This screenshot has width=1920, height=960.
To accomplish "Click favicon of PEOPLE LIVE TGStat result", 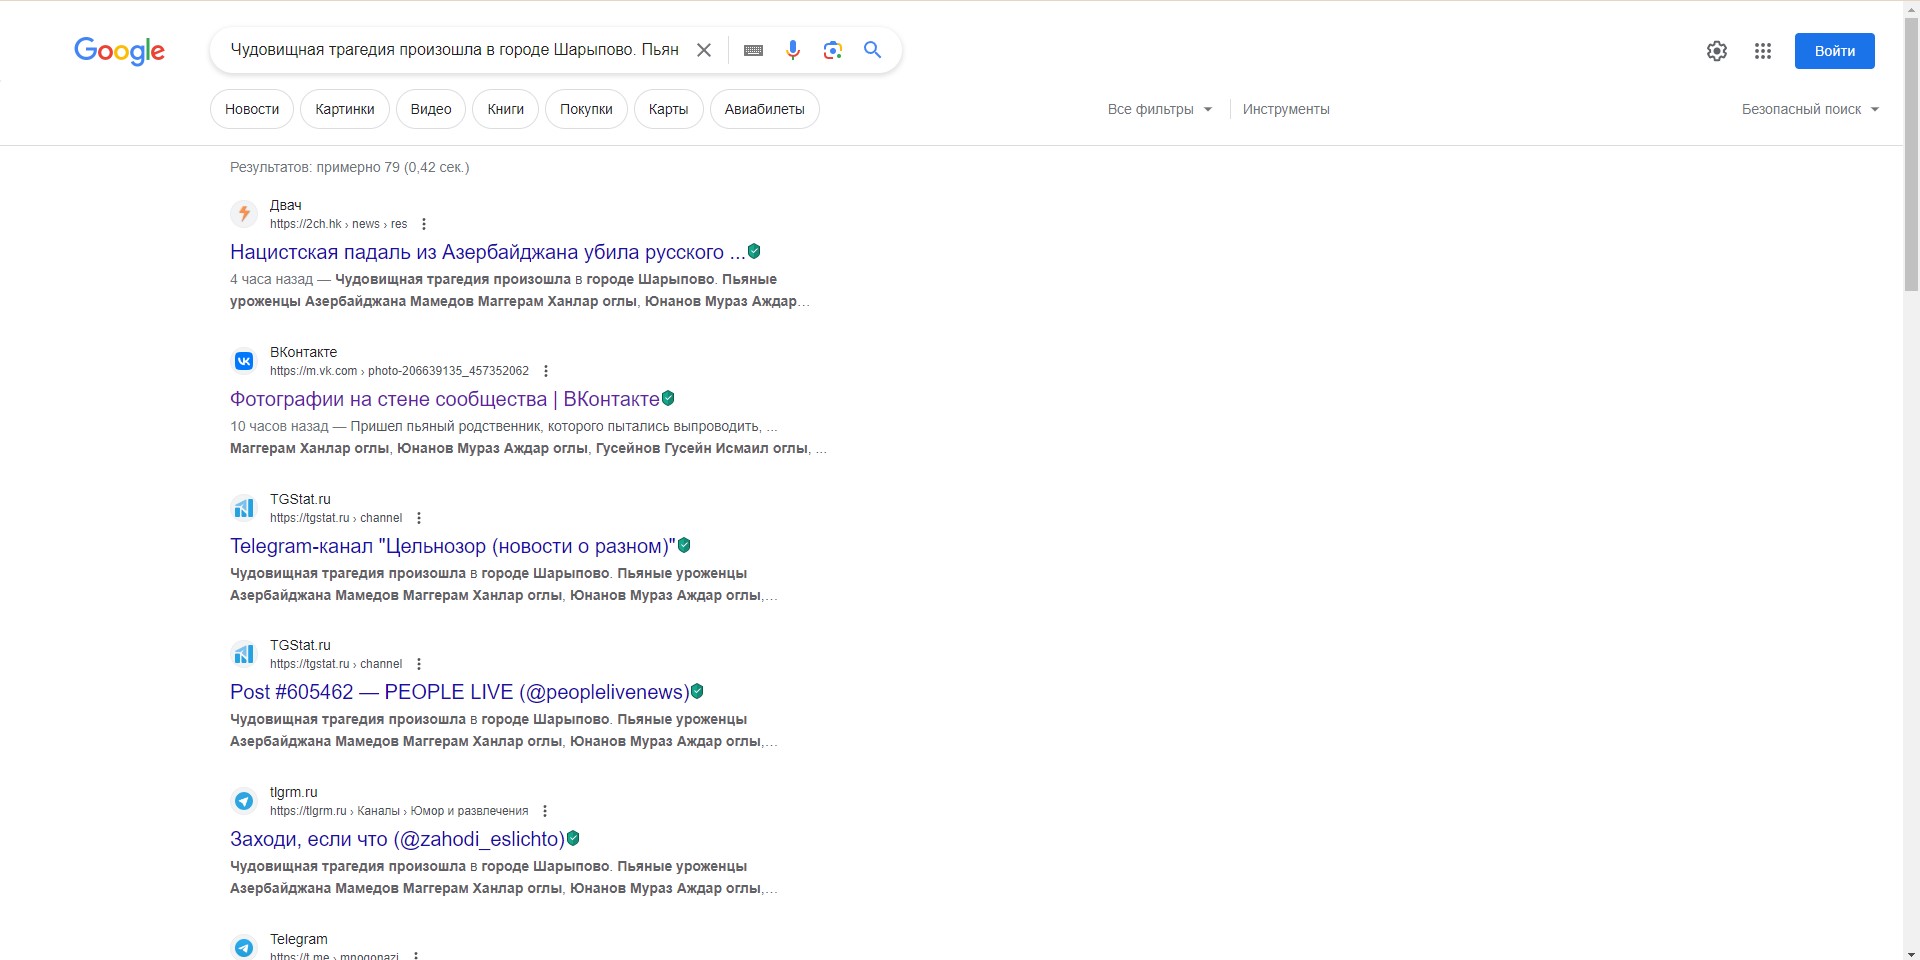I will (244, 654).
